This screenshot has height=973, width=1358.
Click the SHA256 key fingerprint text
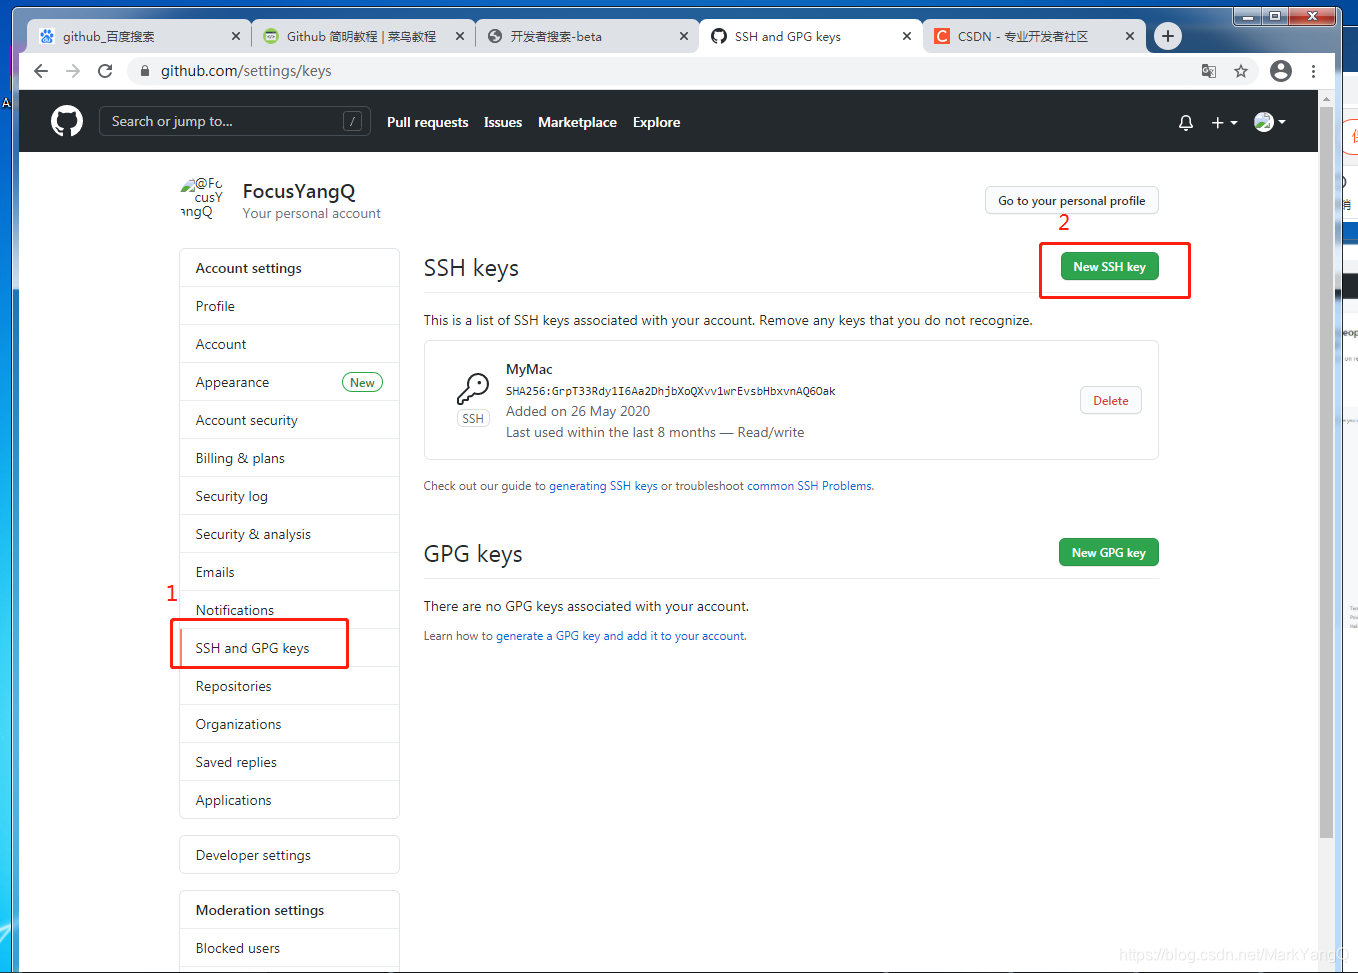tap(670, 391)
